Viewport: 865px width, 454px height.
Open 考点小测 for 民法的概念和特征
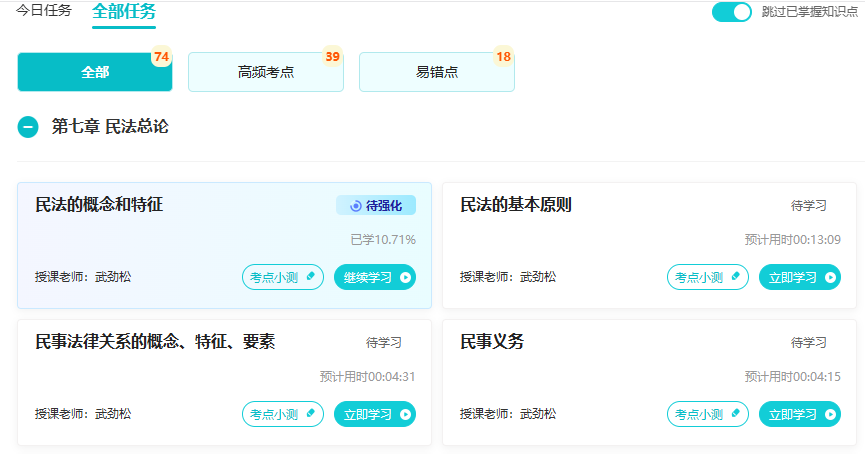[283, 277]
